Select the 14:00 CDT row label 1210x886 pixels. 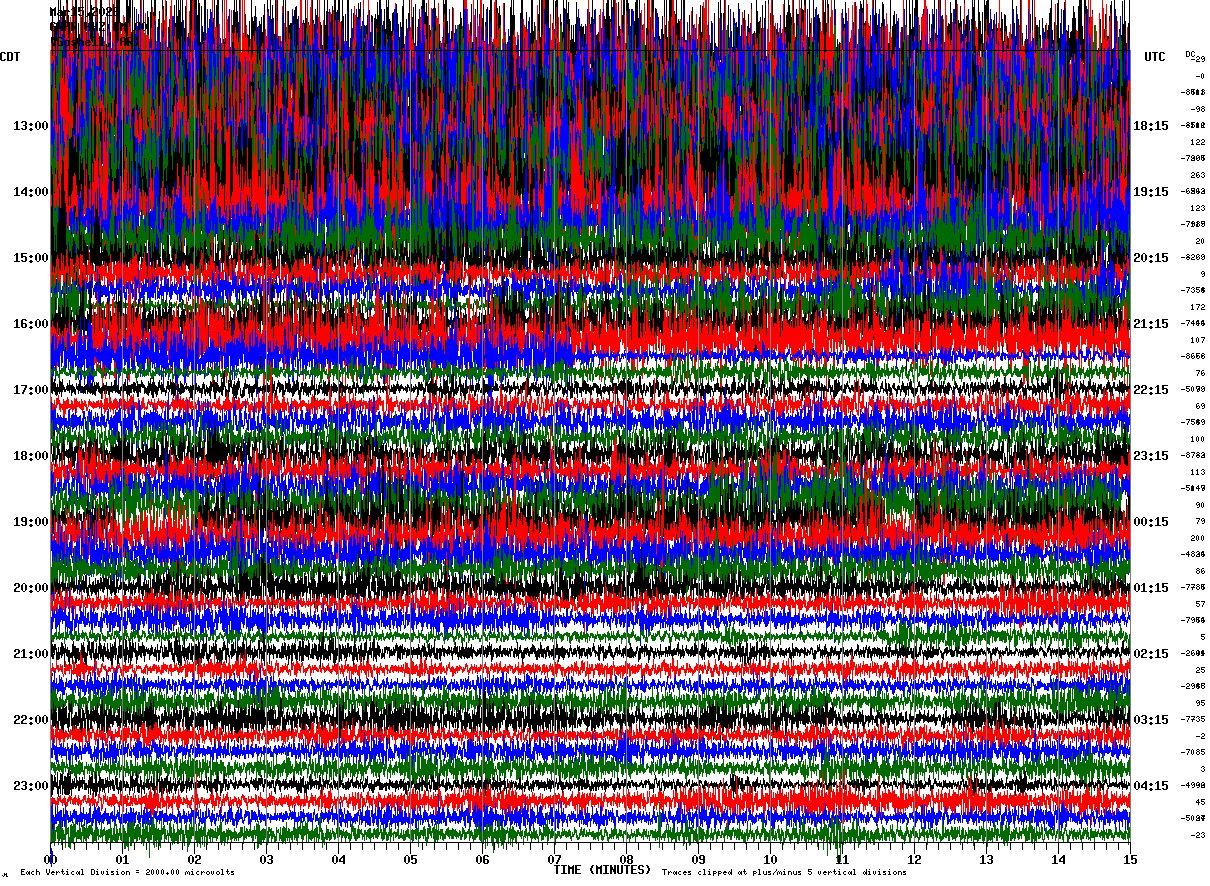pyautogui.click(x=31, y=192)
